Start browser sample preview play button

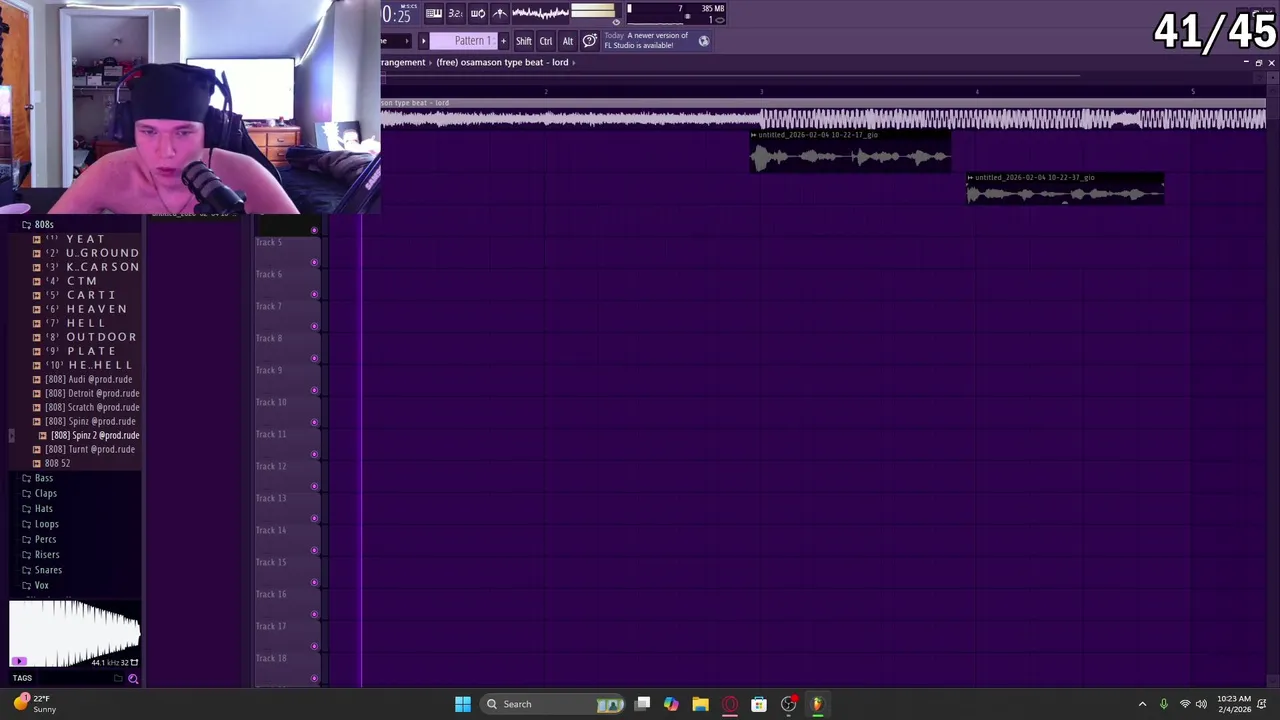[x=18, y=661]
